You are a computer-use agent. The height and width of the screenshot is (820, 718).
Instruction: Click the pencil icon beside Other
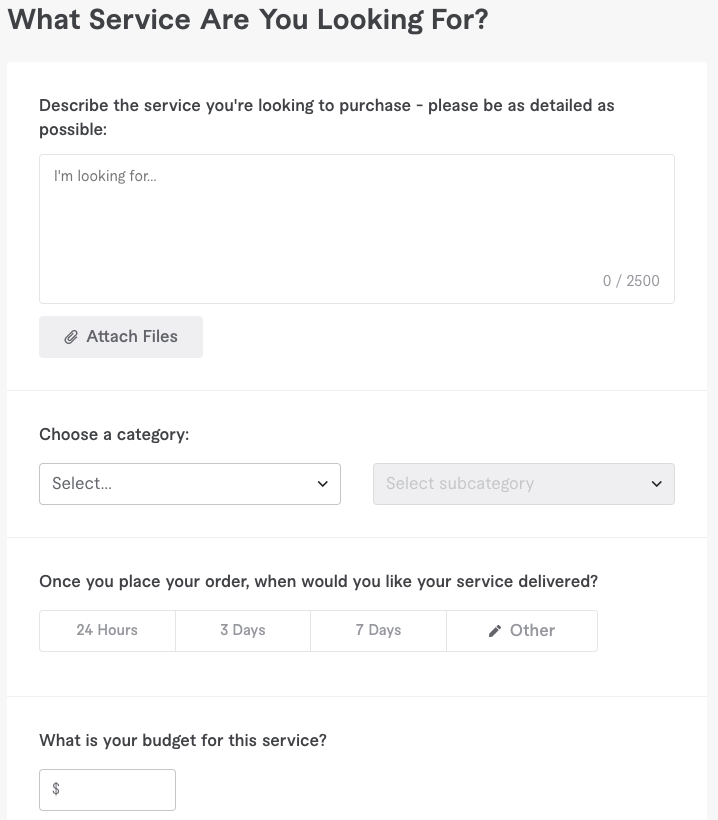pos(494,631)
